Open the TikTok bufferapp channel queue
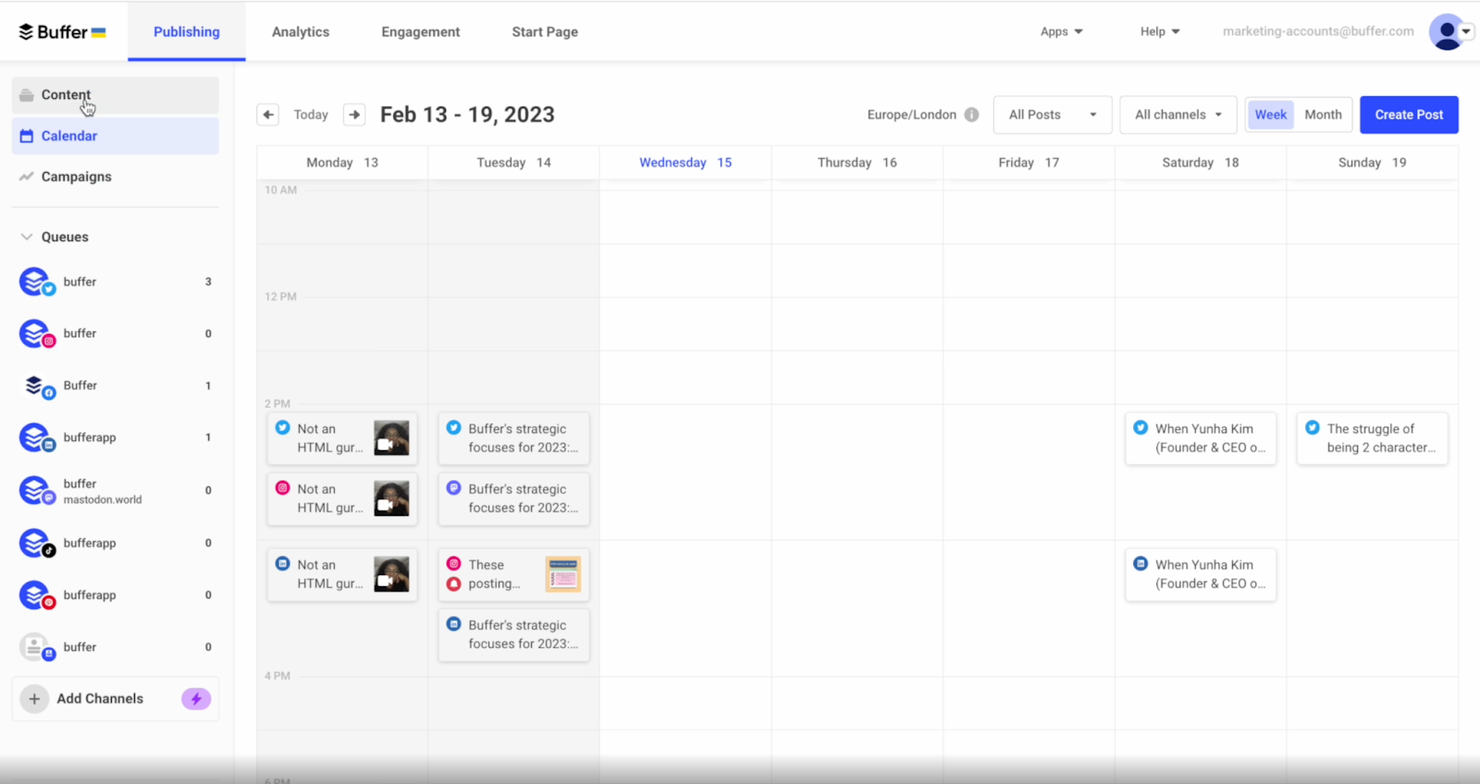Viewport: 1480px width, 784px height. [x=115, y=543]
